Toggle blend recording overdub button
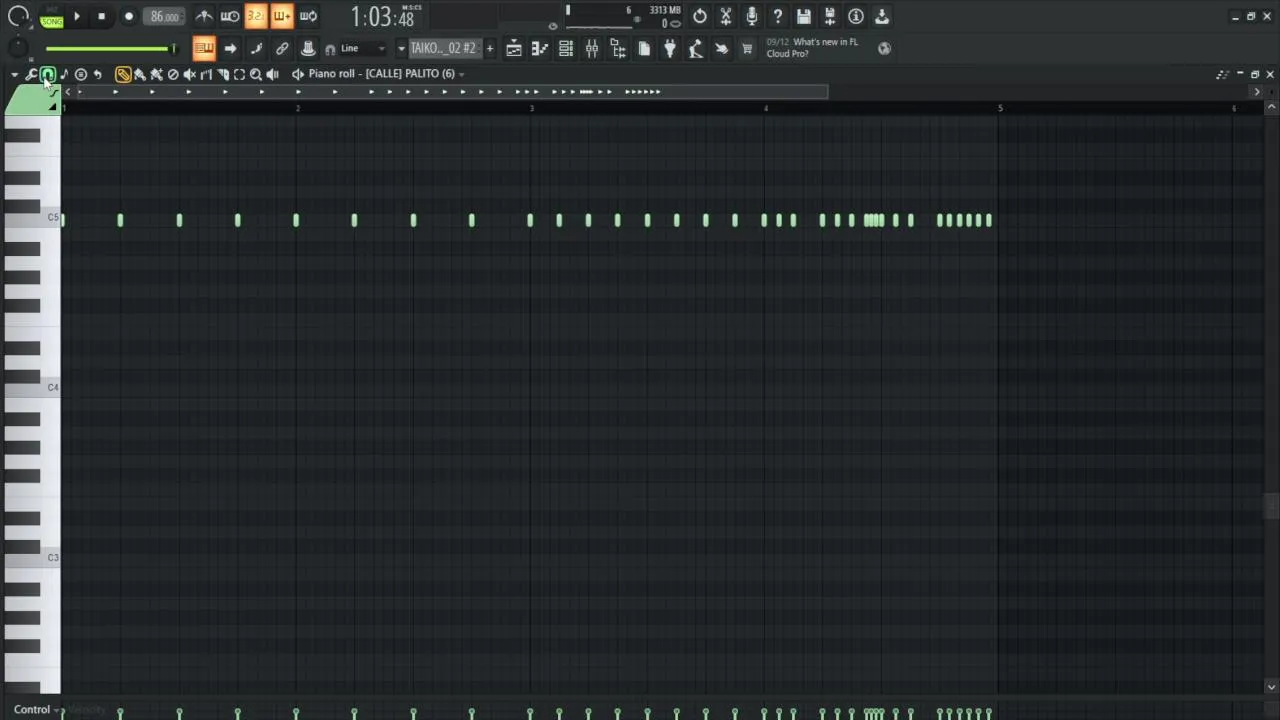 coord(282,16)
